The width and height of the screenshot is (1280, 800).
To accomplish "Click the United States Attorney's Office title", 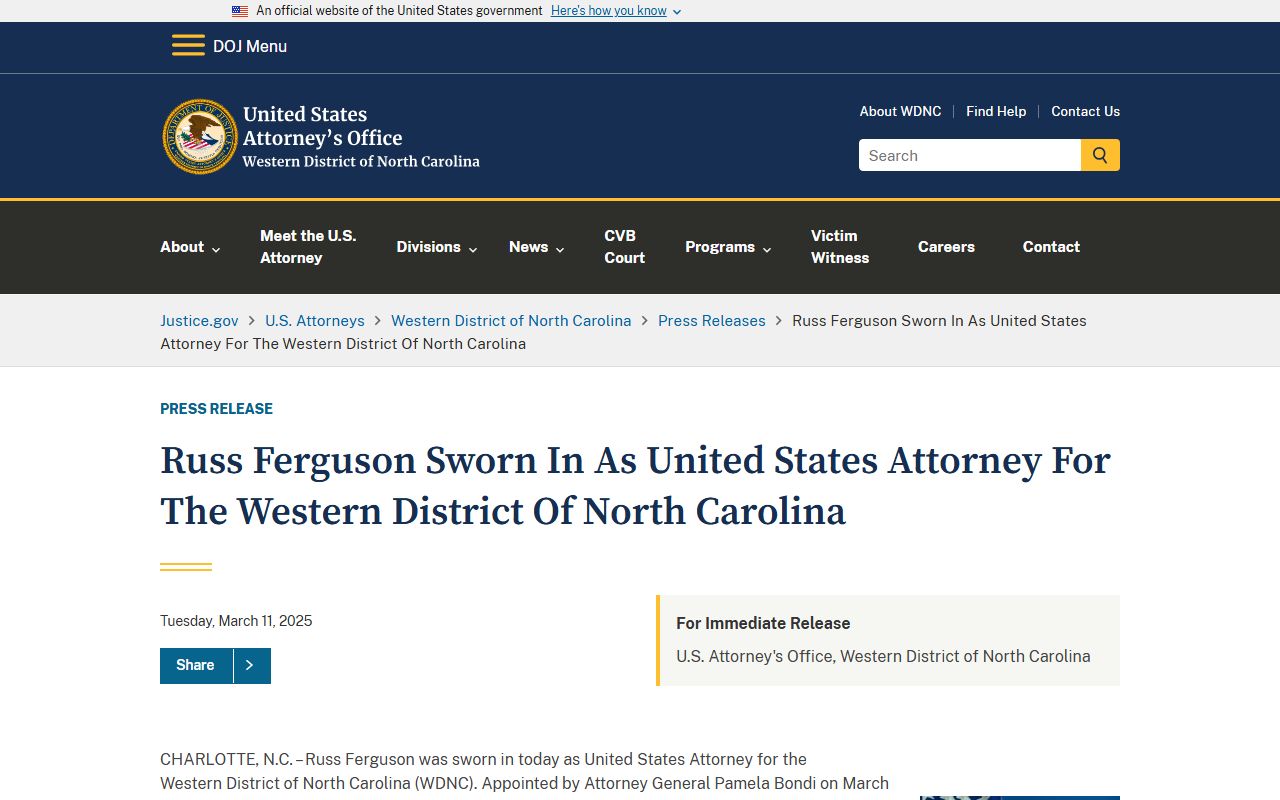I will pos(322,126).
